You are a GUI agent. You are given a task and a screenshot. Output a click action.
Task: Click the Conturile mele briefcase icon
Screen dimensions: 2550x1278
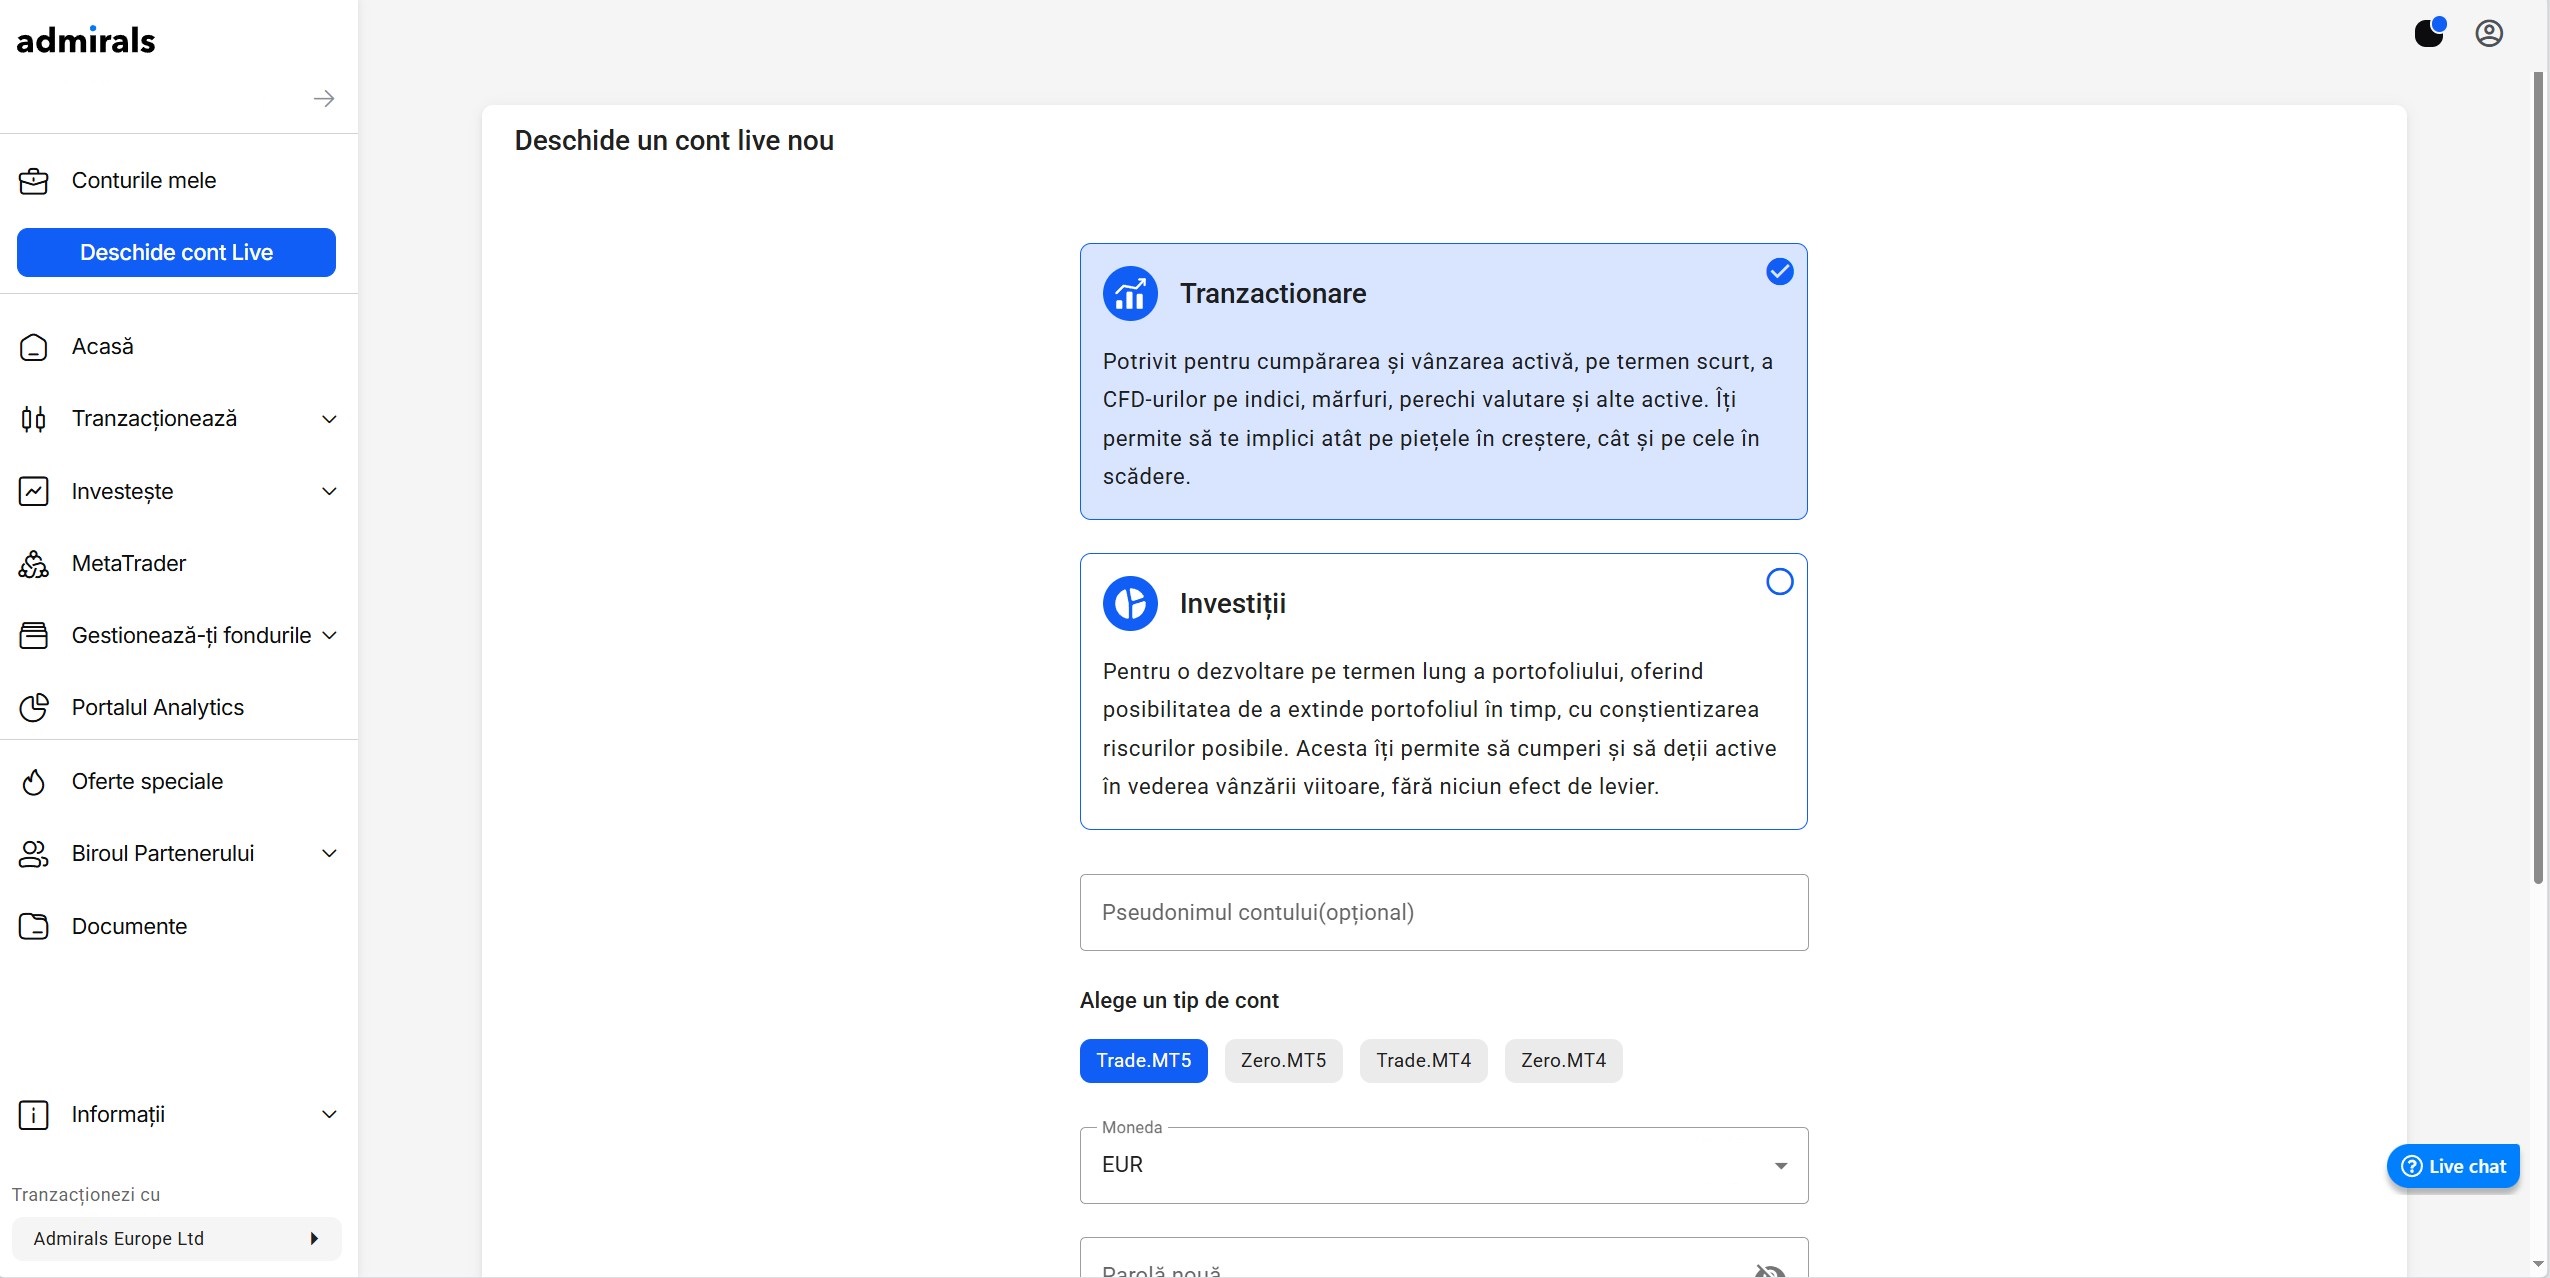pyautogui.click(x=34, y=181)
